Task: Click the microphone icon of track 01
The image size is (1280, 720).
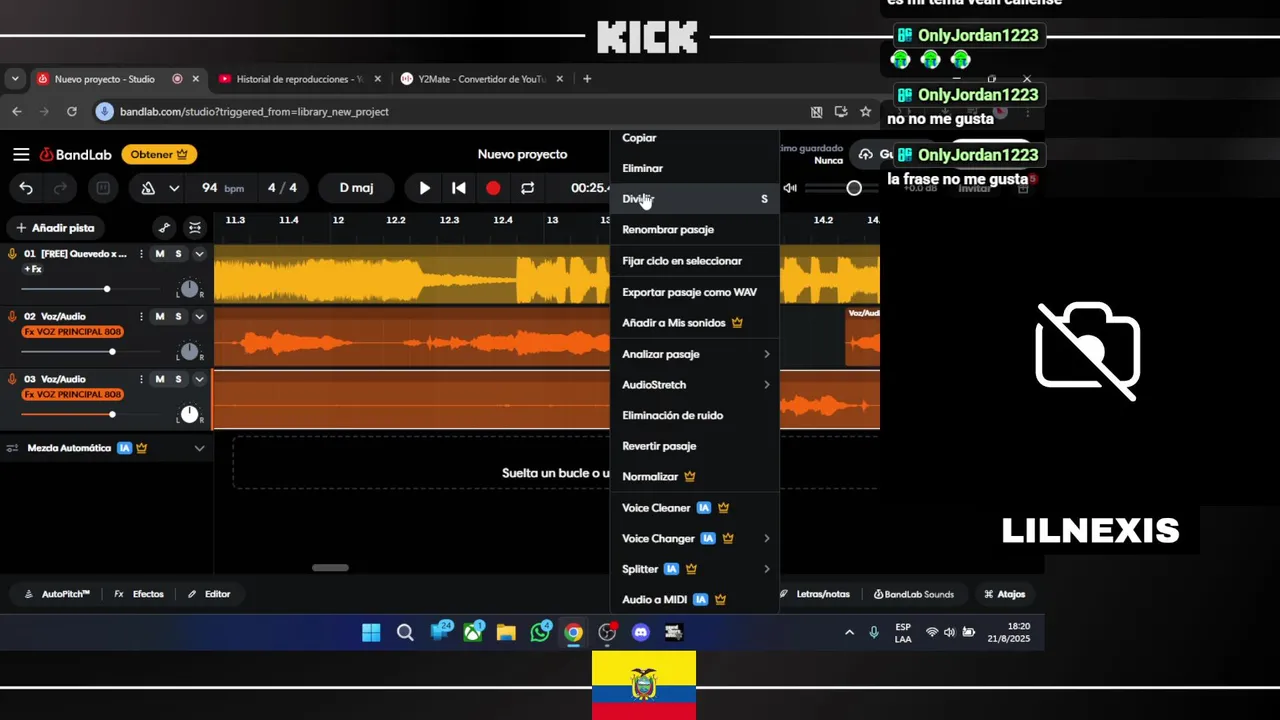Action: pos(12,254)
